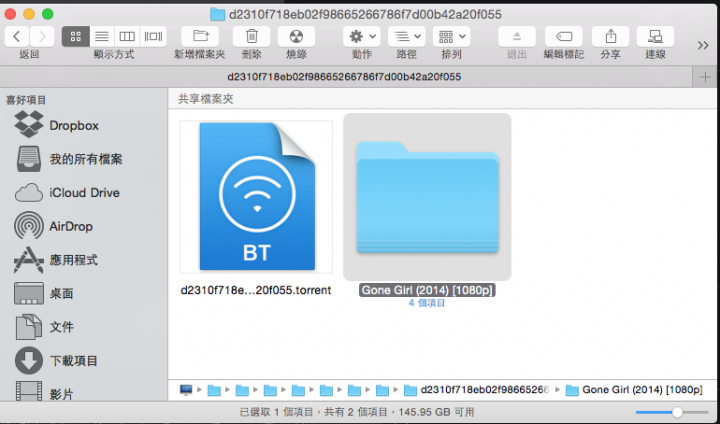Click the 刪除 trash toolbar icon

click(251, 36)
